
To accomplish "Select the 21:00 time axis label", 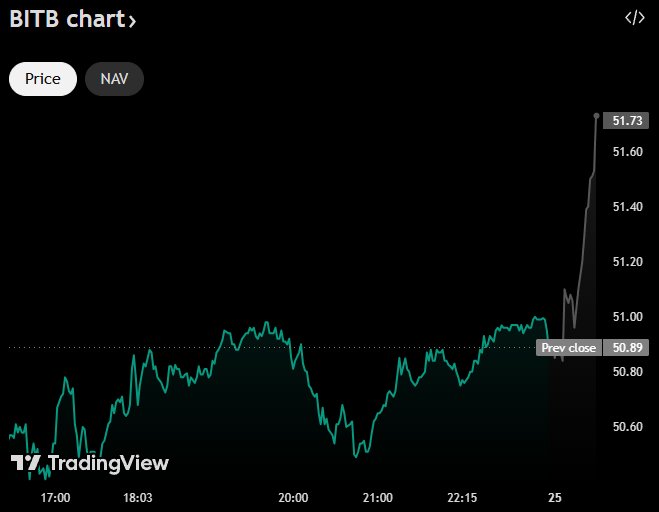I will pyautogui.click(x=377, y=497).
